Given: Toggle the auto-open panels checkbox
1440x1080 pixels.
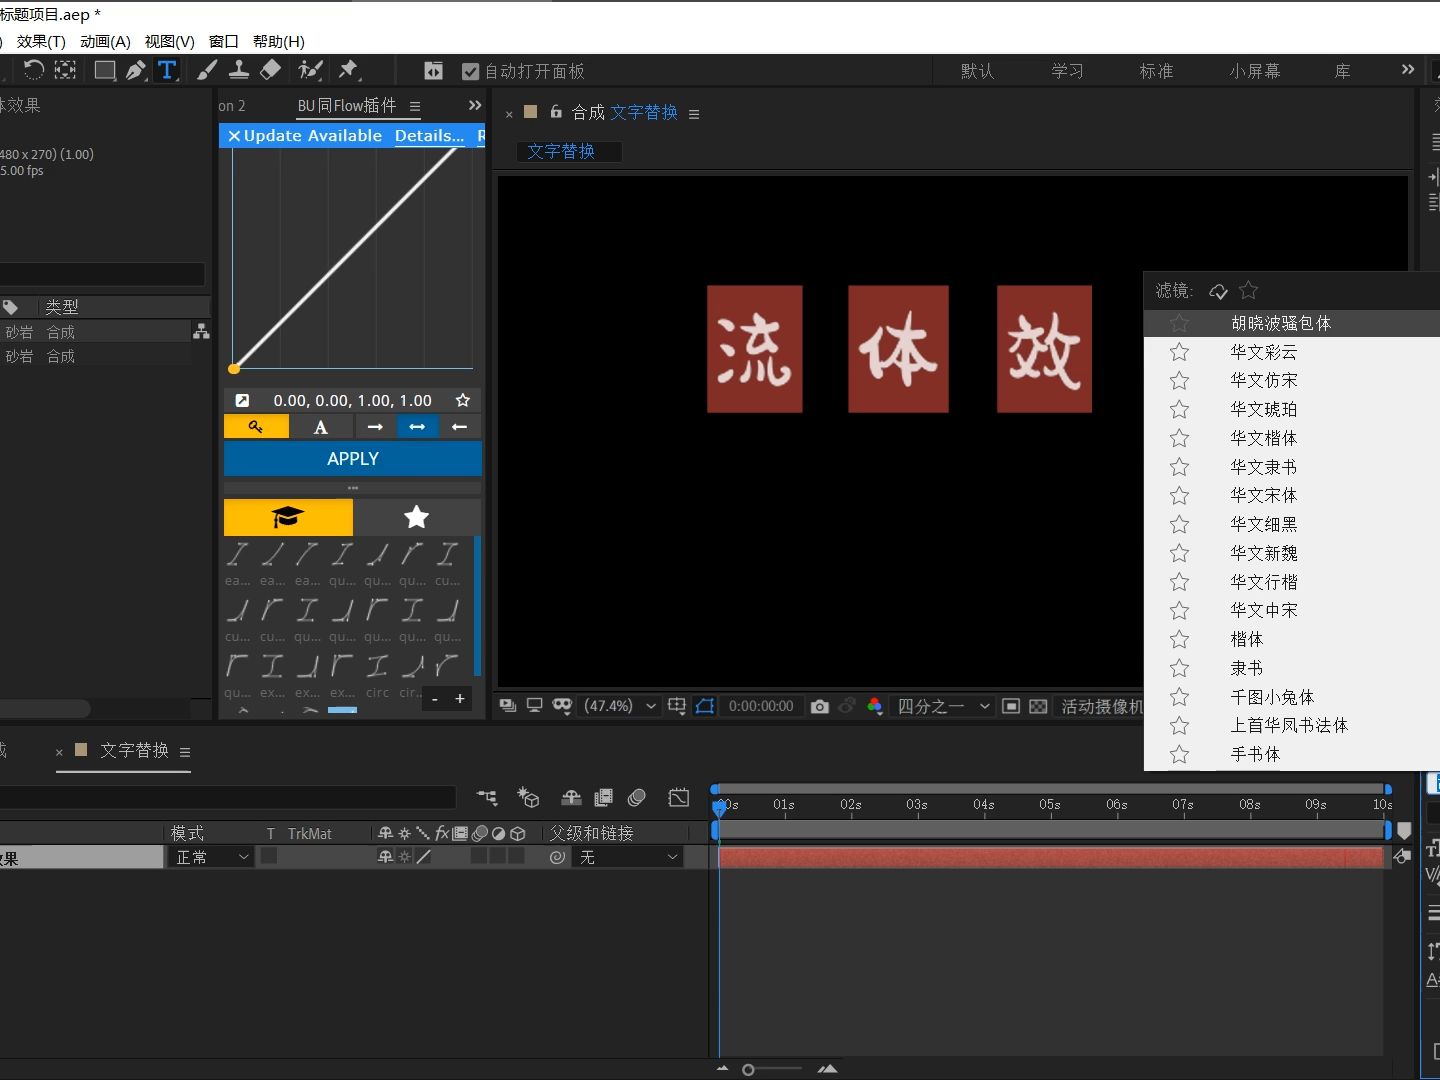Looking at the screenshot, I should [x=471, y=71].
